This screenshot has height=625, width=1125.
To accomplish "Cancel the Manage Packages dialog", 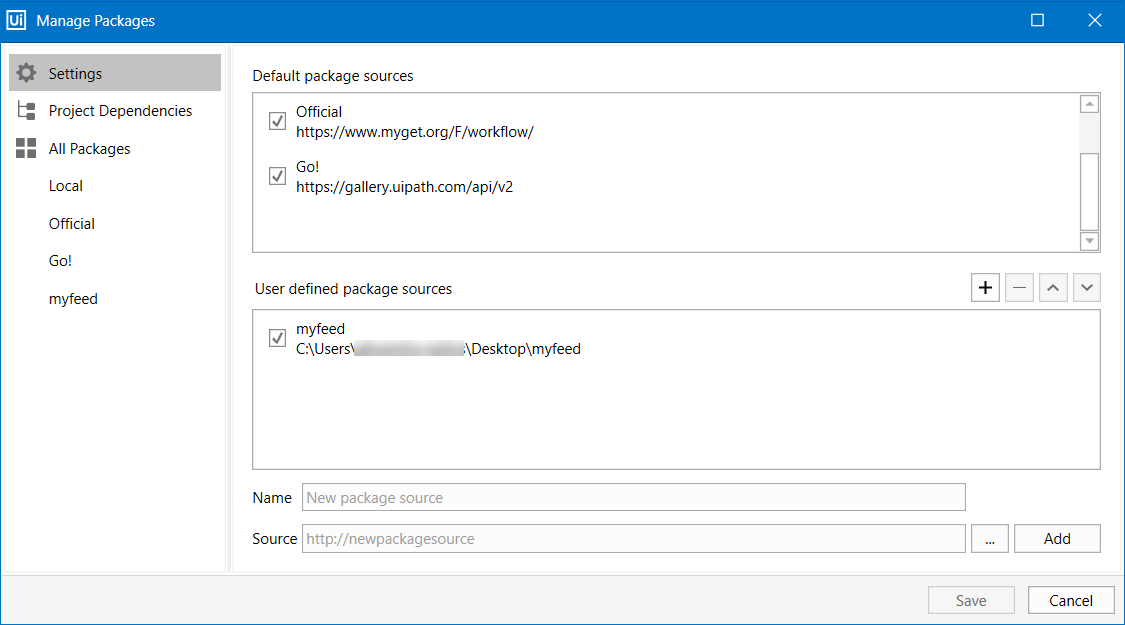I will (x=1071, y=600).
